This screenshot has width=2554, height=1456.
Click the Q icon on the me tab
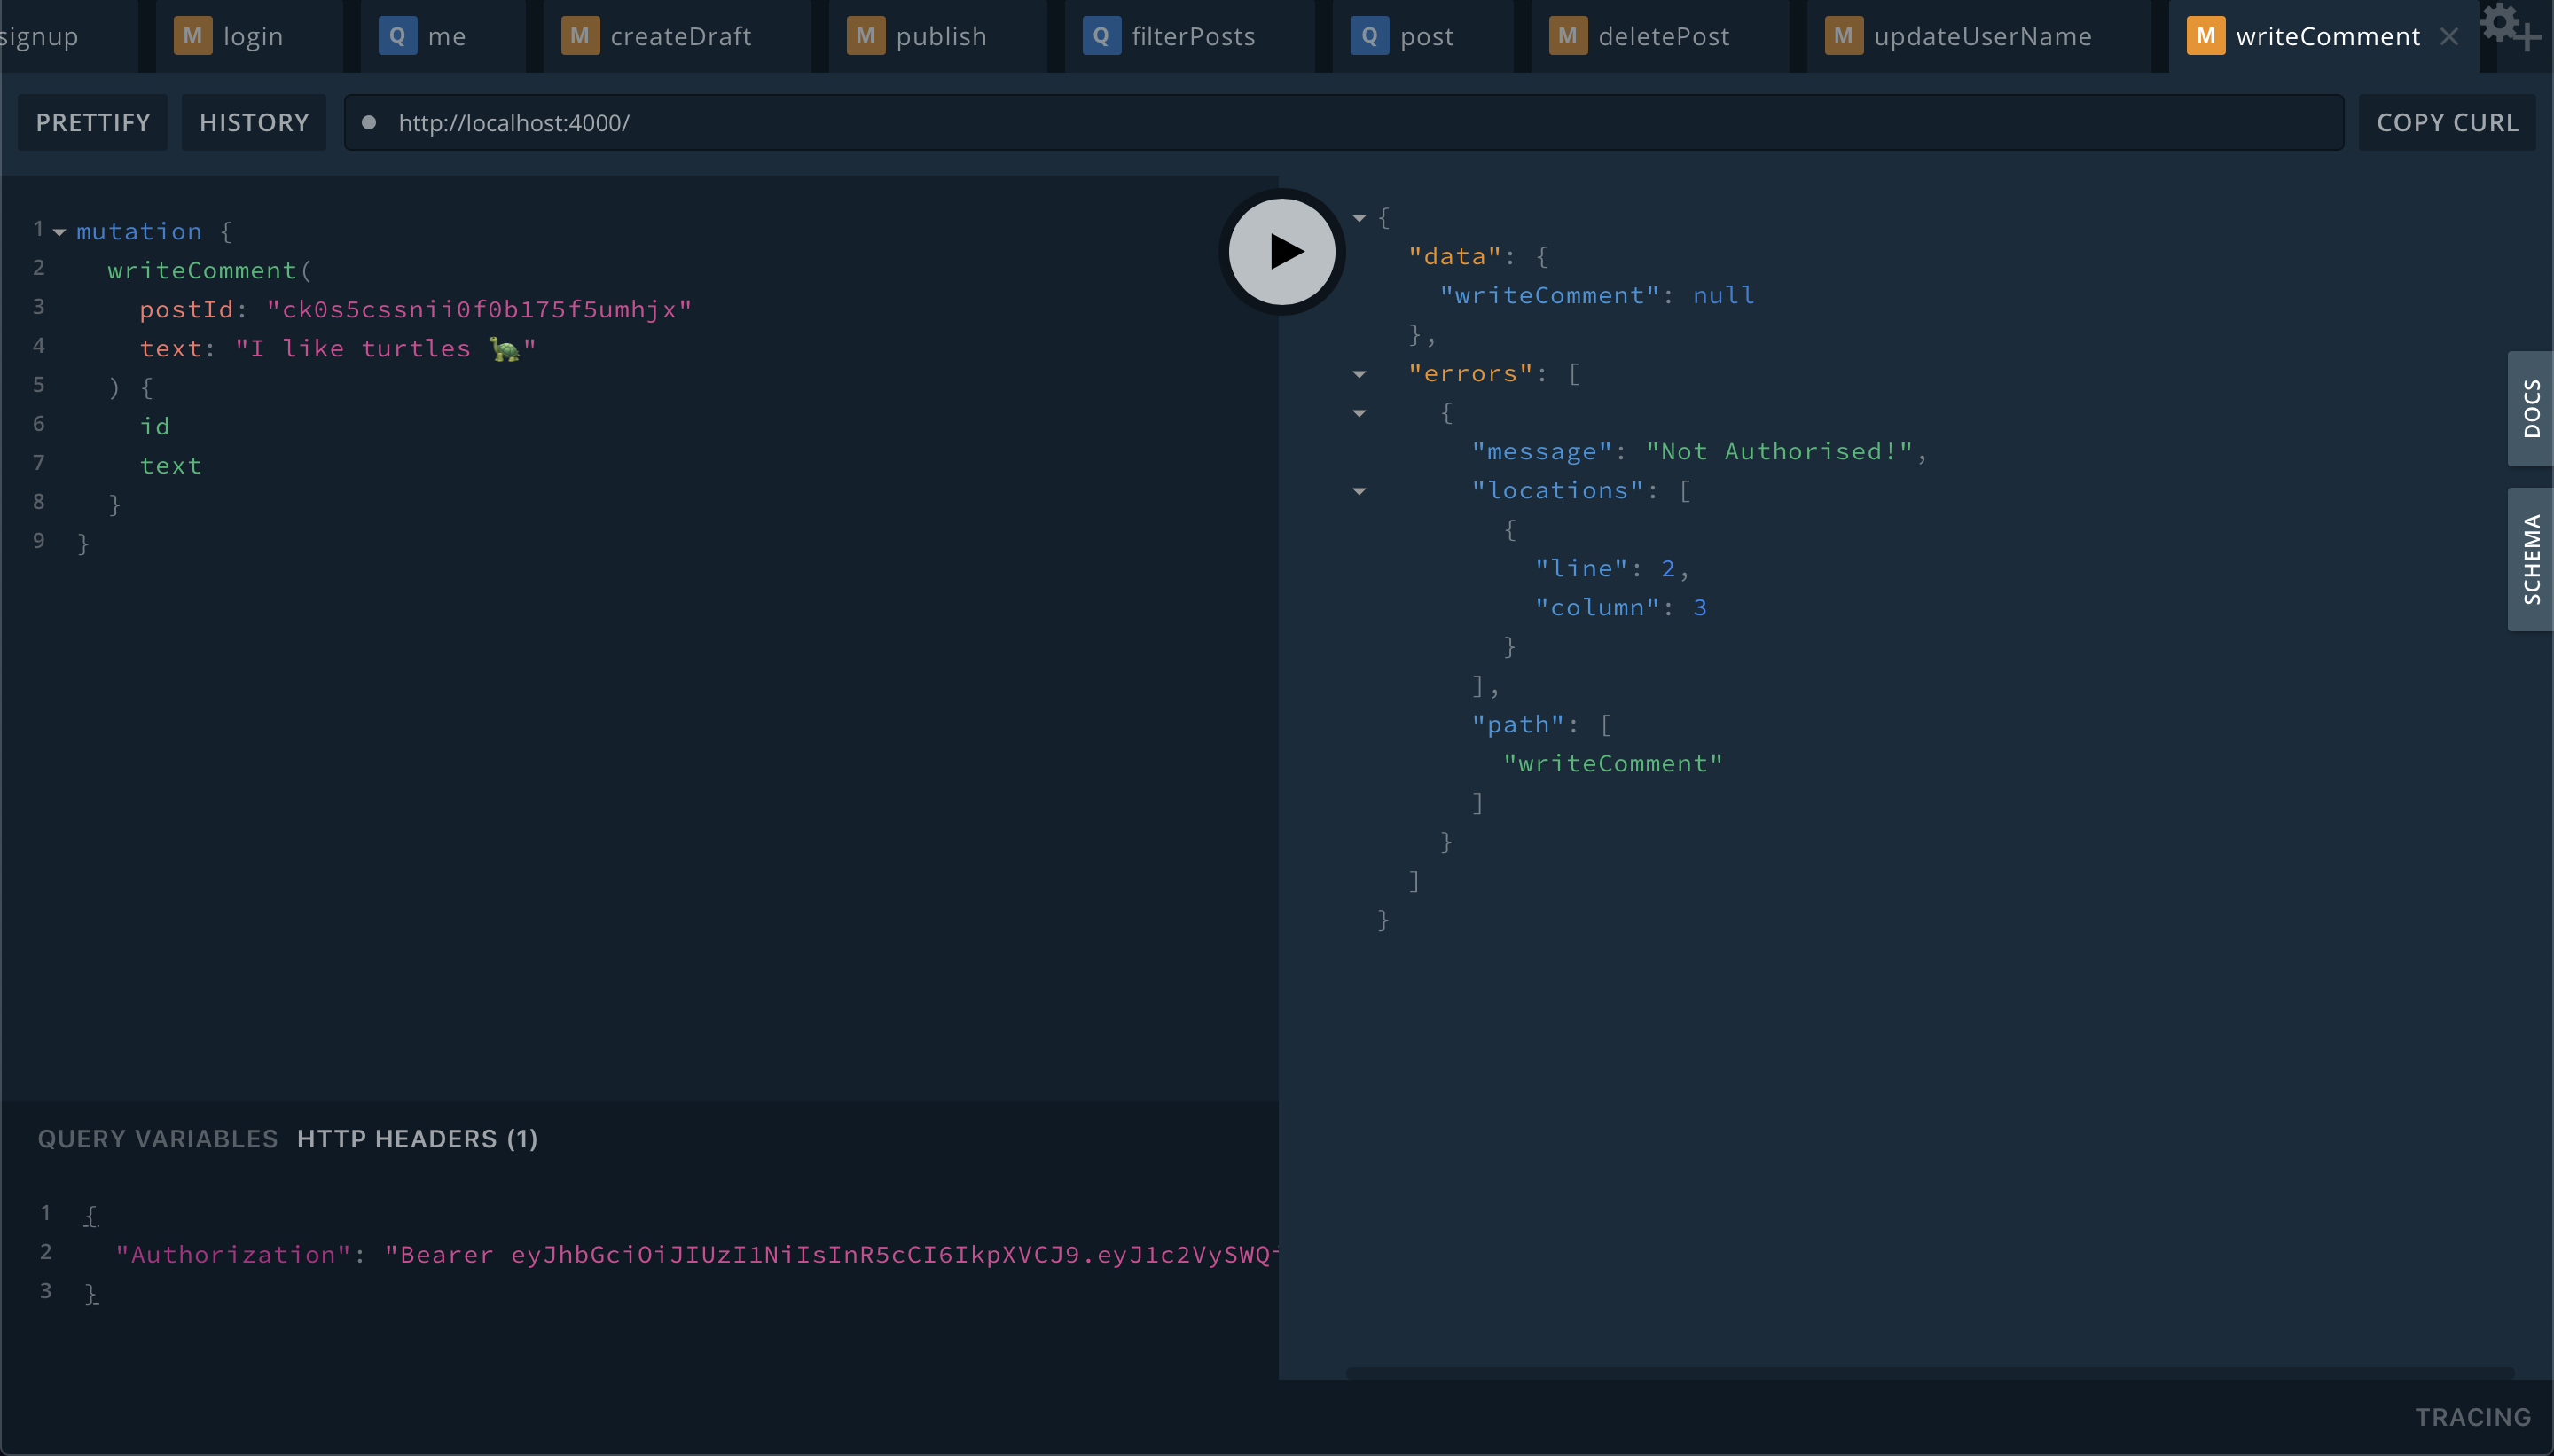click(397, 37)
